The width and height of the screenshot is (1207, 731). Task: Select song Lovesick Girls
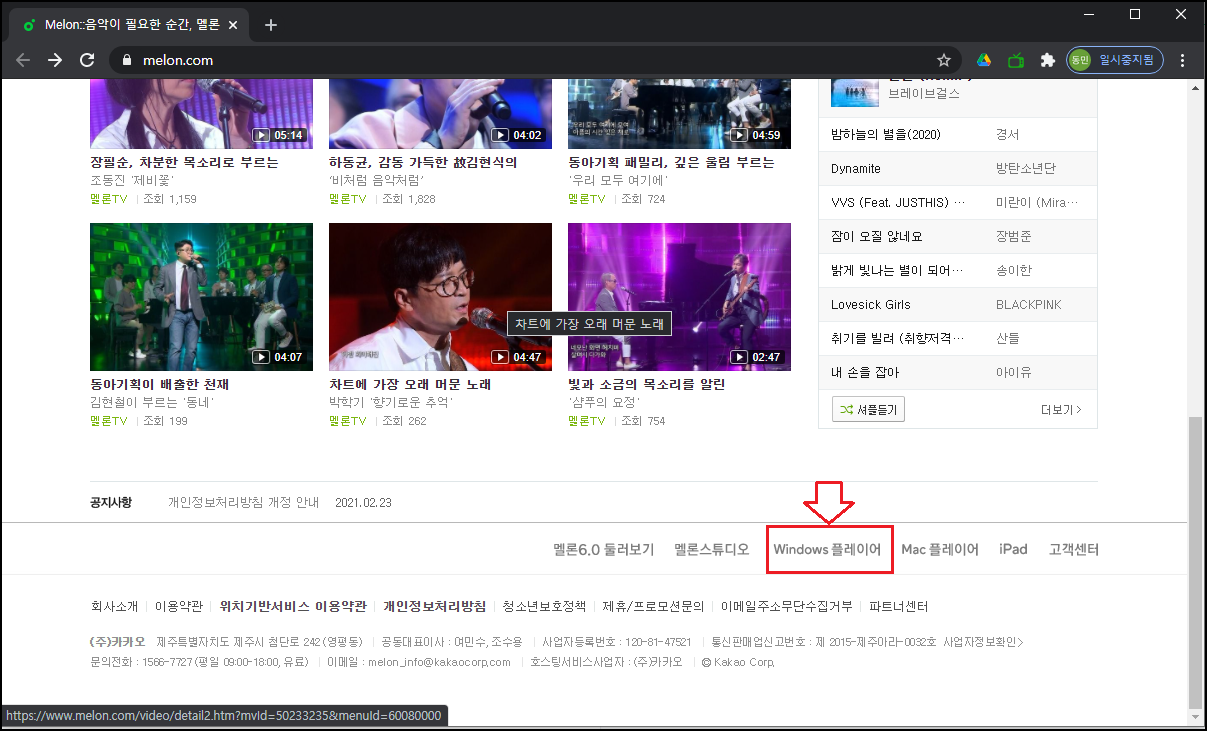click(871, 304)
